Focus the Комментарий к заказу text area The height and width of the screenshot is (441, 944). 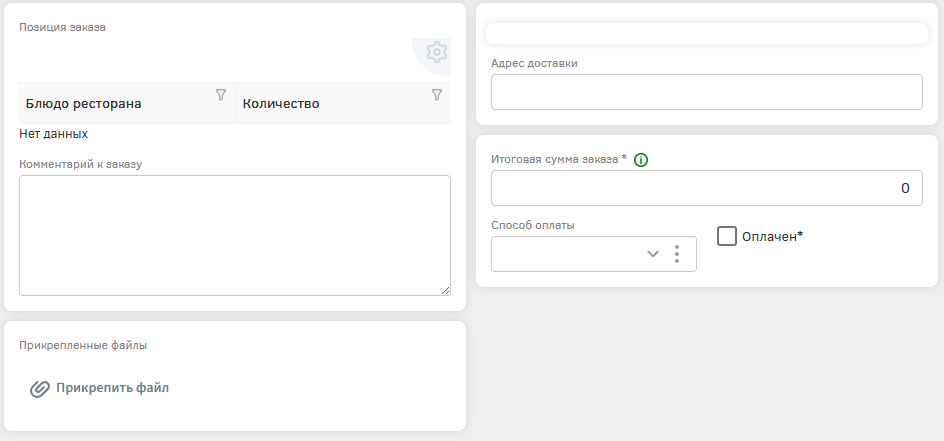pos(234,235)
